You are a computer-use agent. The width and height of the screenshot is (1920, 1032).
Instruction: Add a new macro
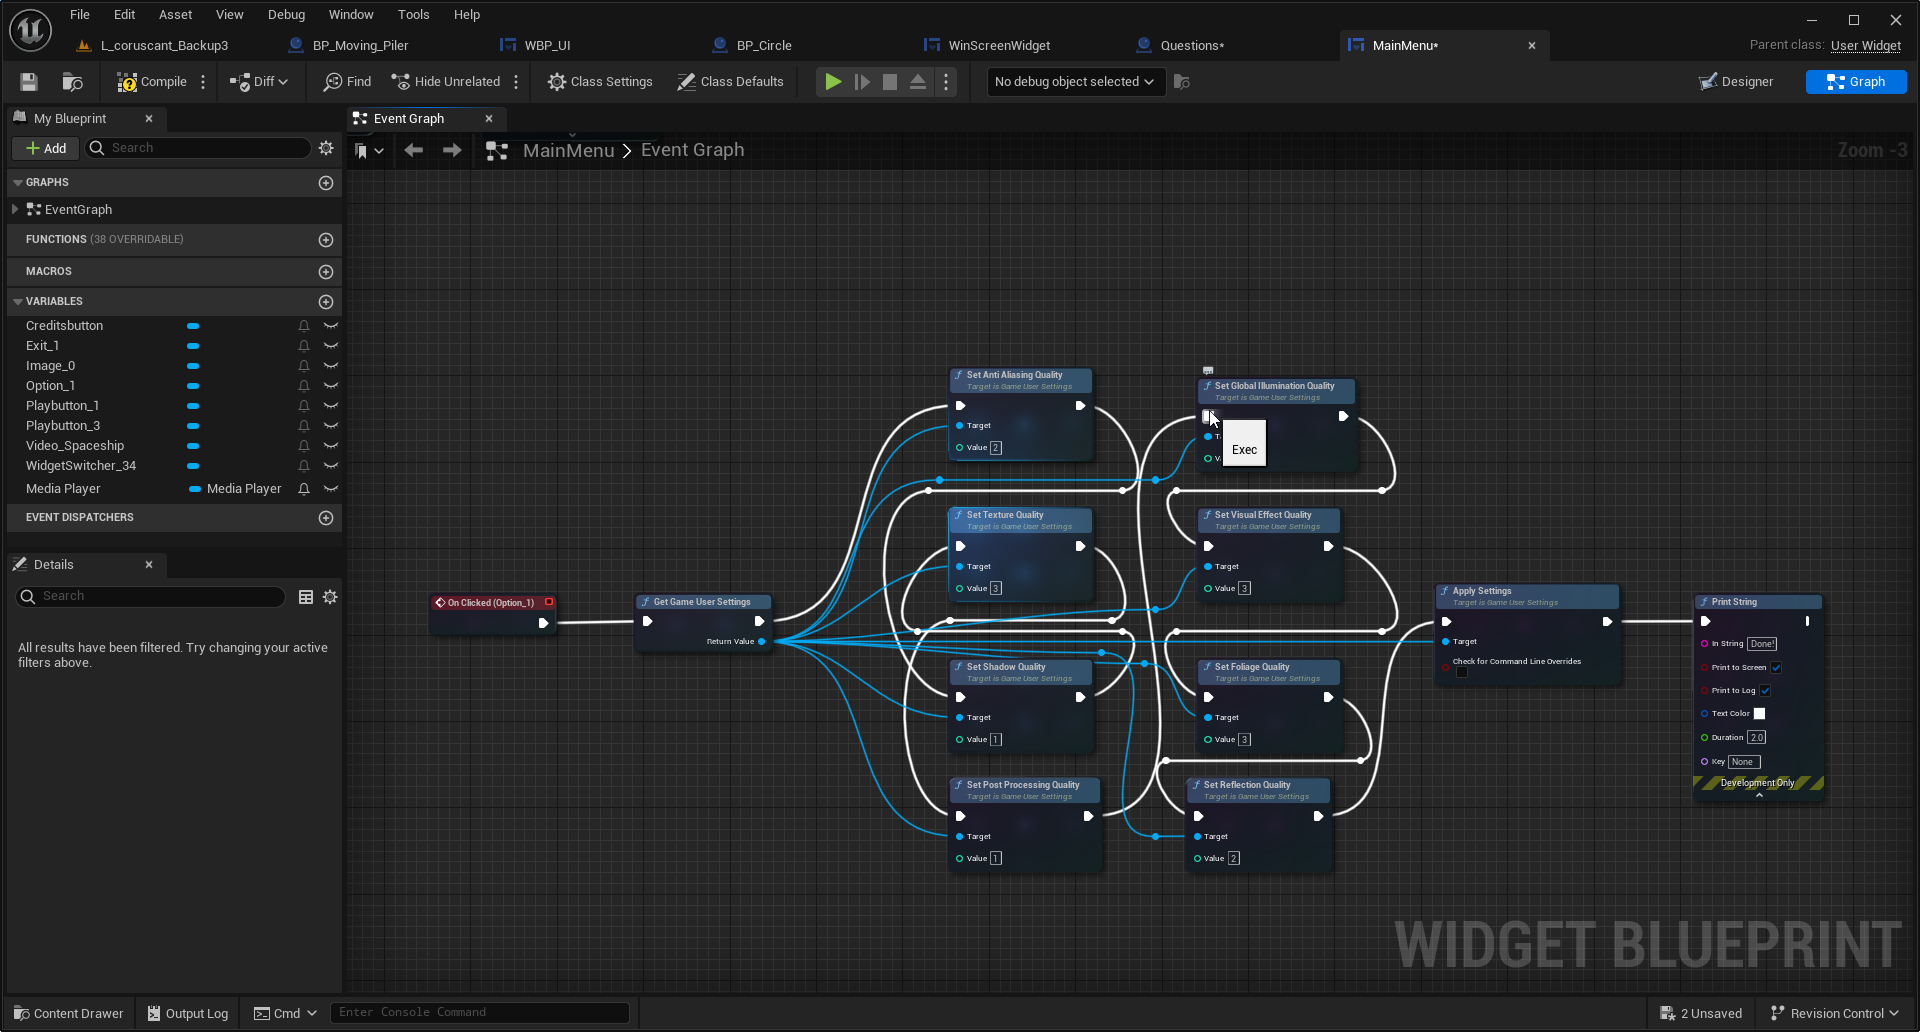point(326,272)
